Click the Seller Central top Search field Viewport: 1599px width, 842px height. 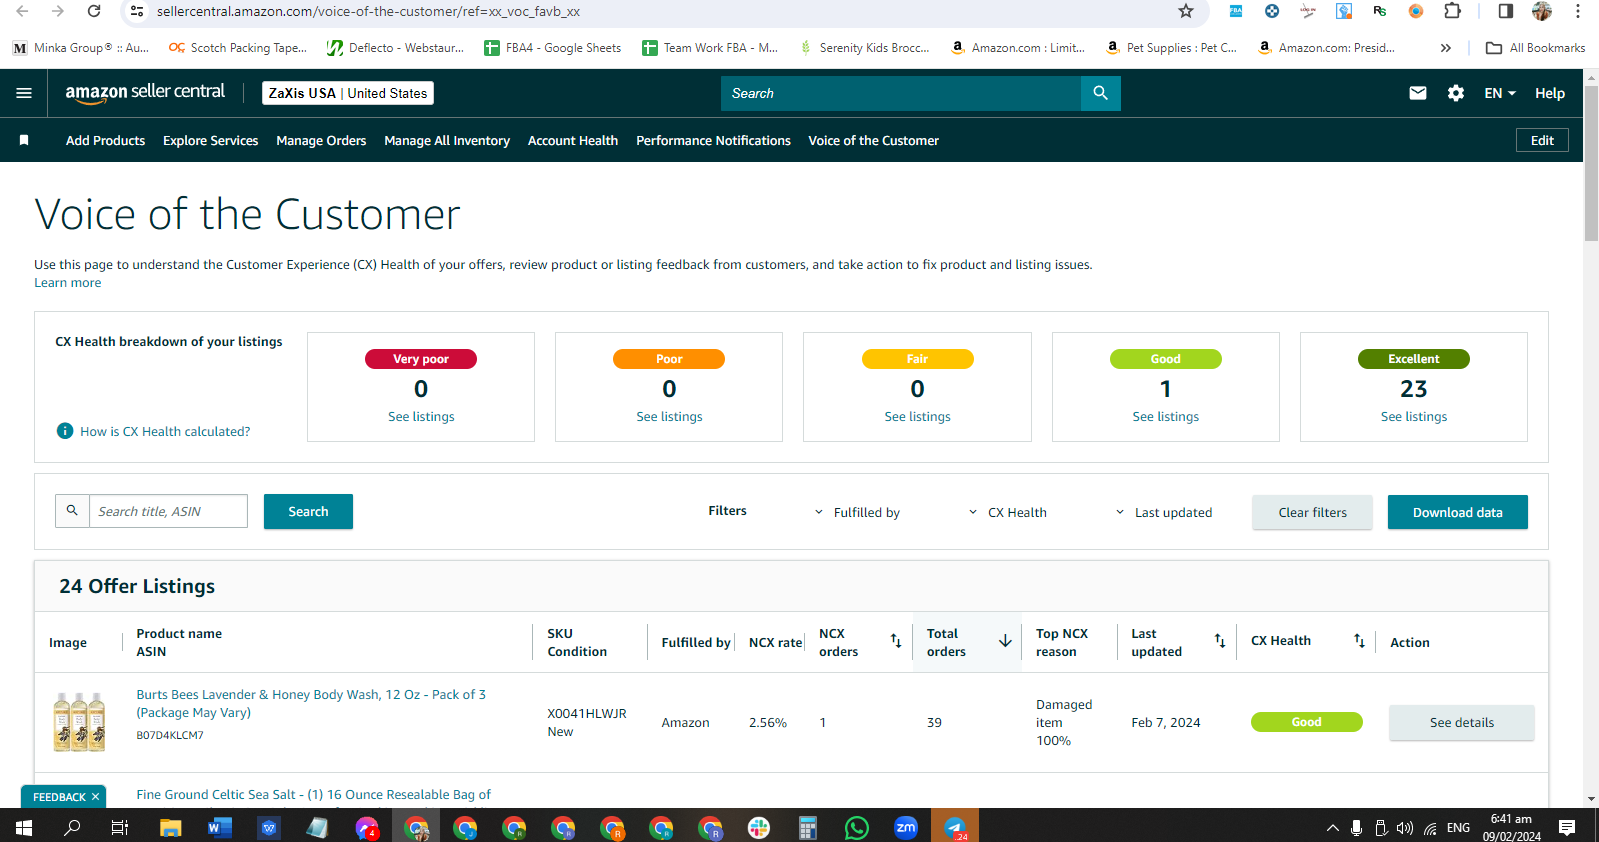(x=901, y=93)
